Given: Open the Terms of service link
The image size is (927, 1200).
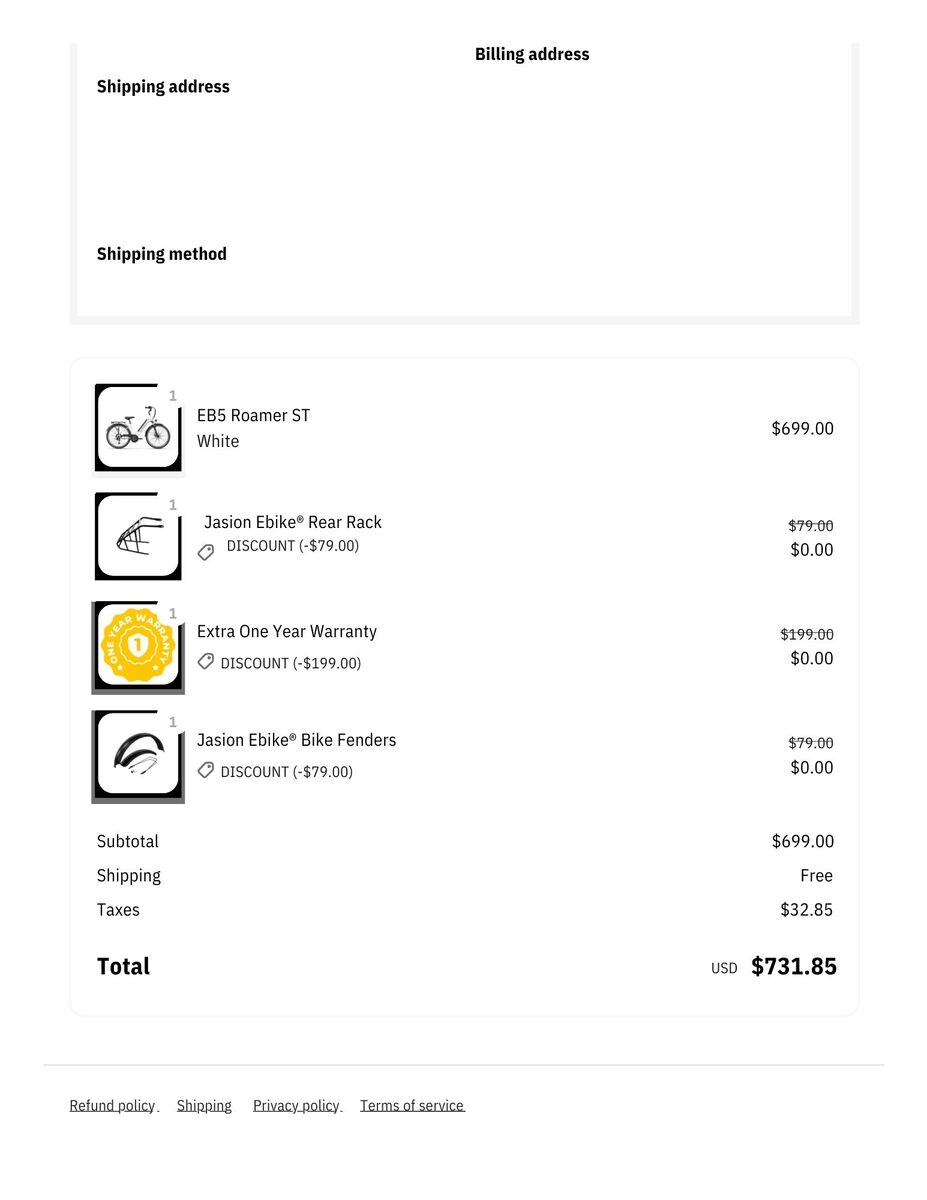Looking at the screenshot, I should 412,1105.
